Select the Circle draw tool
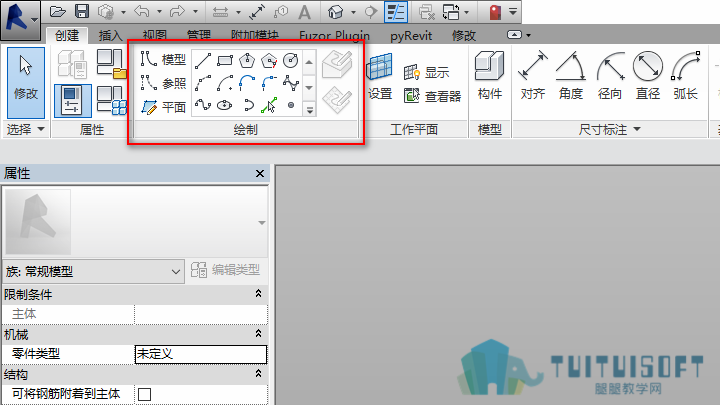 (291, 61)
